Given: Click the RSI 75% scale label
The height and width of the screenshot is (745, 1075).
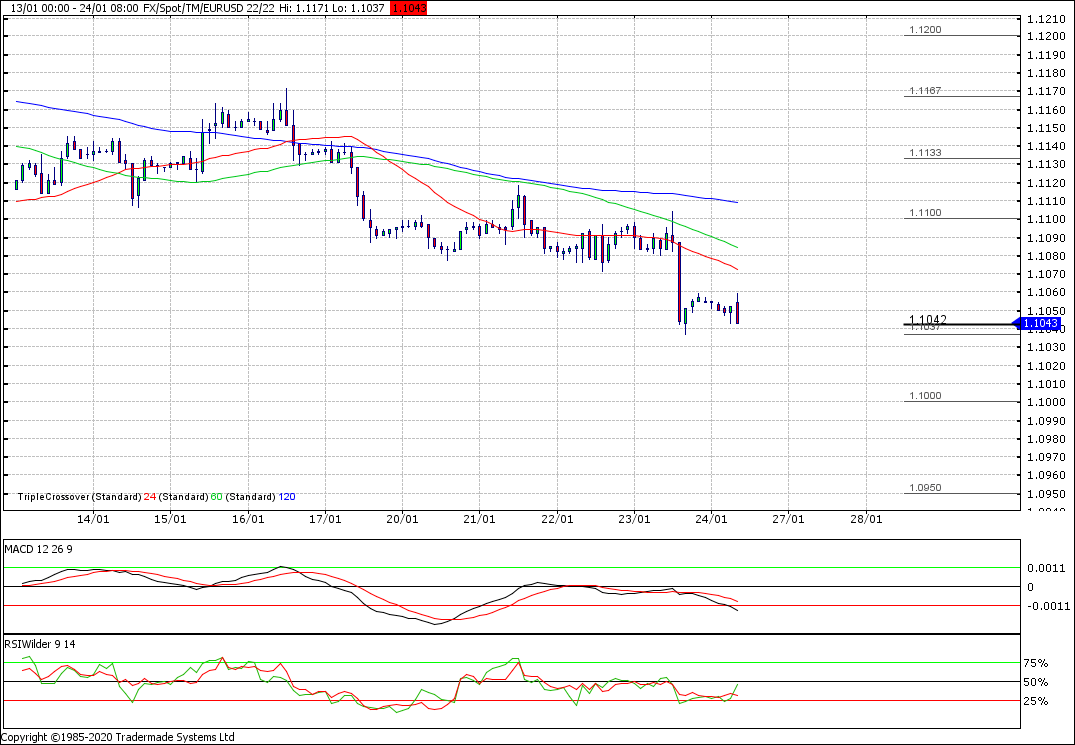Looking at the screenshot, I should [x=1035, y=663].
